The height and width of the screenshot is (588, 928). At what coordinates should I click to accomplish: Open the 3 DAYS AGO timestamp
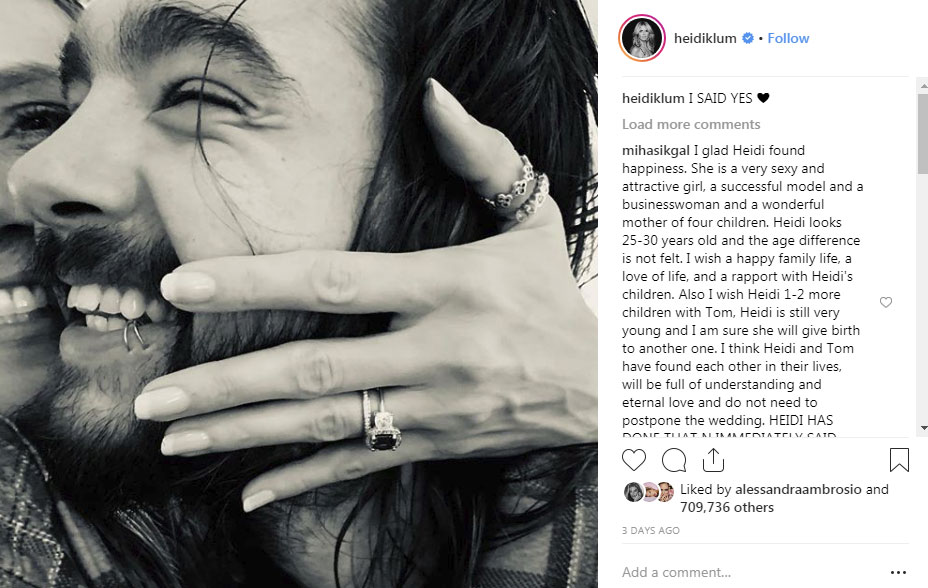tap(651, 530)
